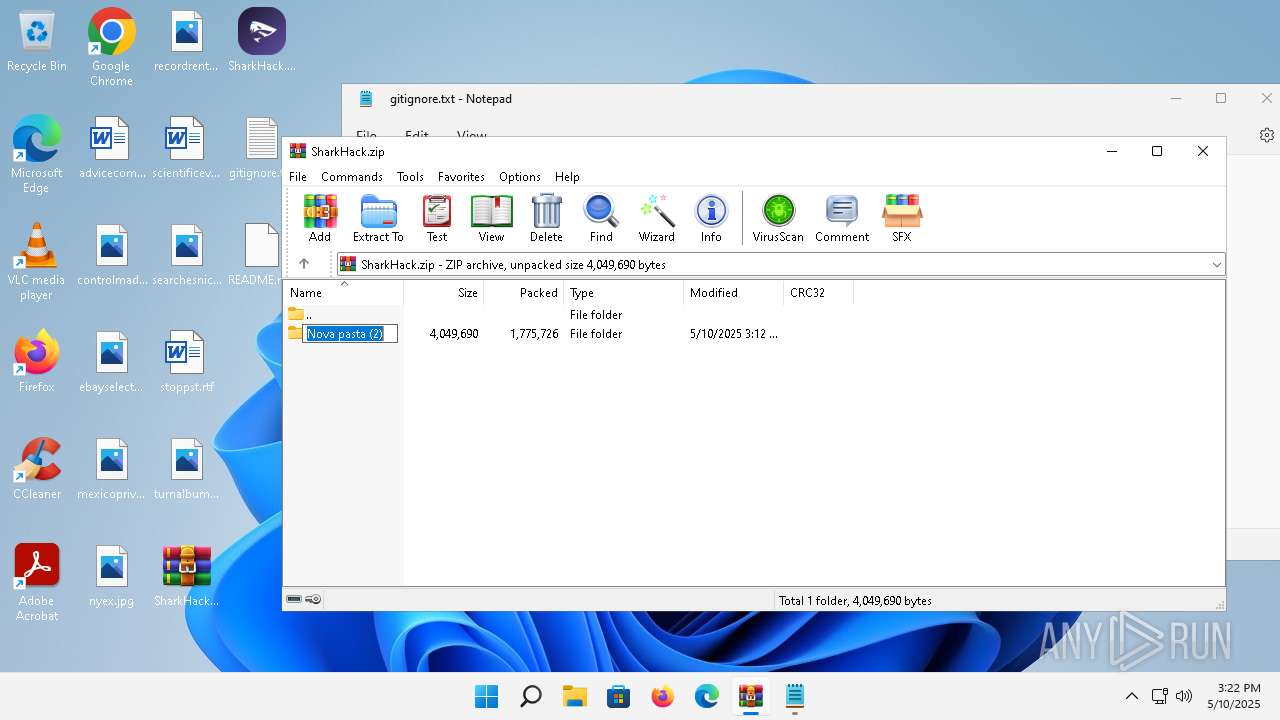Screen dimensions: 1280x720
Task: Select scientificev Word document on desktop
Action: [187, 148]
